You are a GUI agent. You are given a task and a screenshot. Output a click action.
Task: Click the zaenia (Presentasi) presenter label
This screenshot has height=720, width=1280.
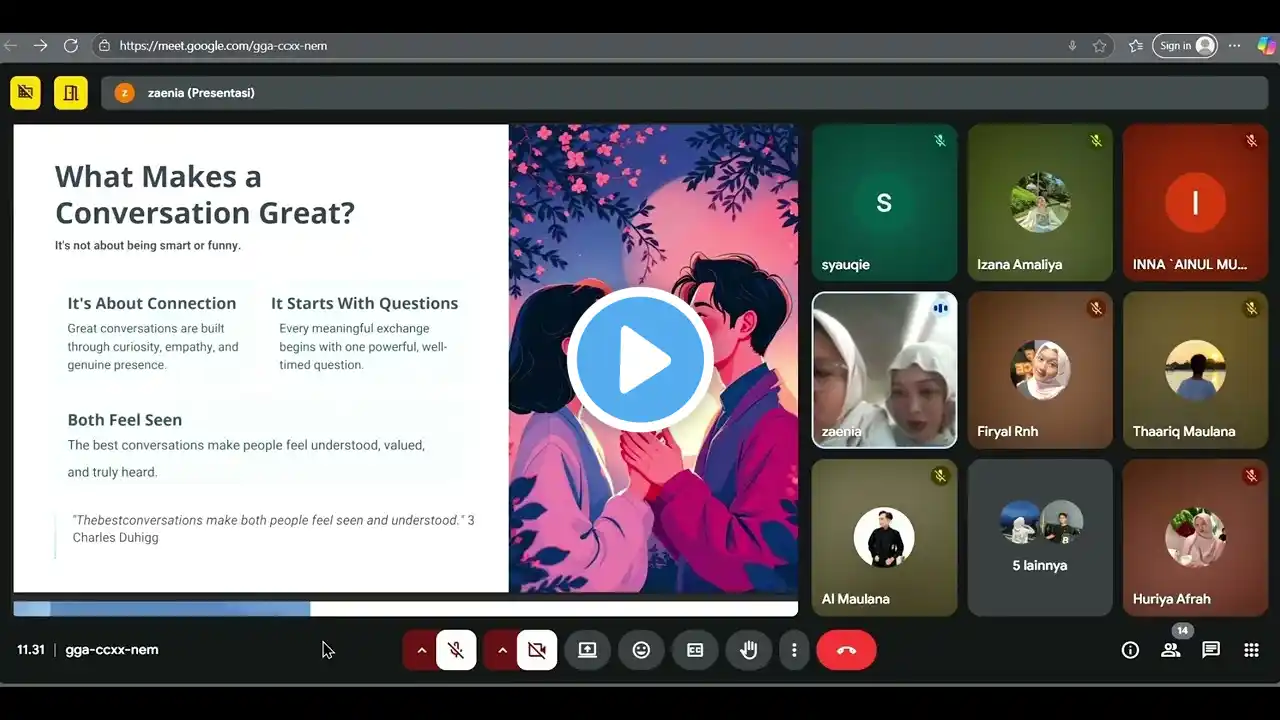point(201,93)
